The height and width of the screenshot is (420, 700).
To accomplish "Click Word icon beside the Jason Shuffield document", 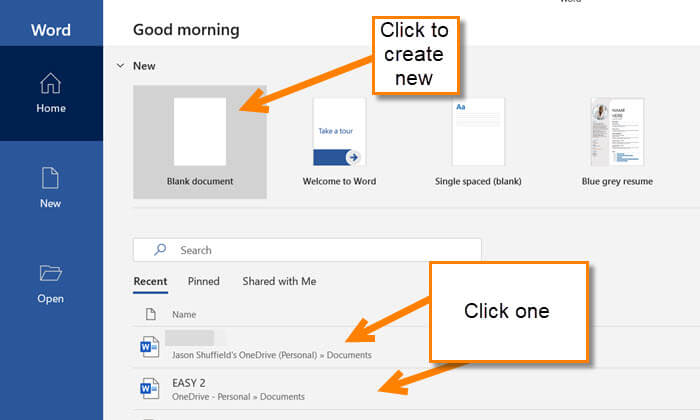I will tap(150, 347).
